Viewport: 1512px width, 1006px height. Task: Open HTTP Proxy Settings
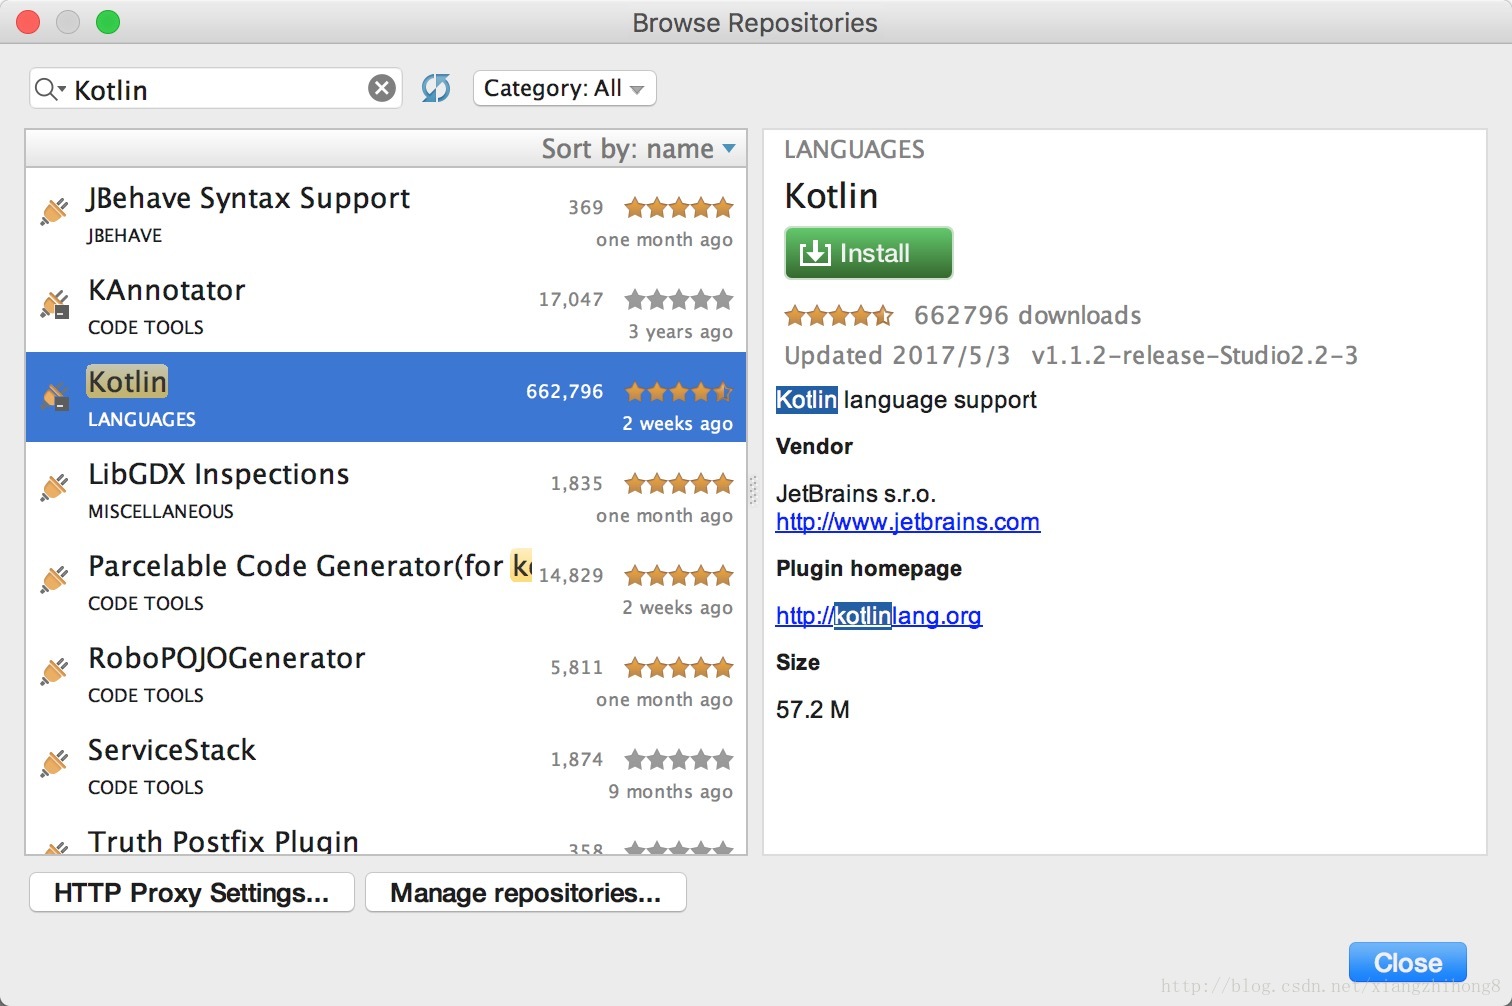(x=192, y=892)
